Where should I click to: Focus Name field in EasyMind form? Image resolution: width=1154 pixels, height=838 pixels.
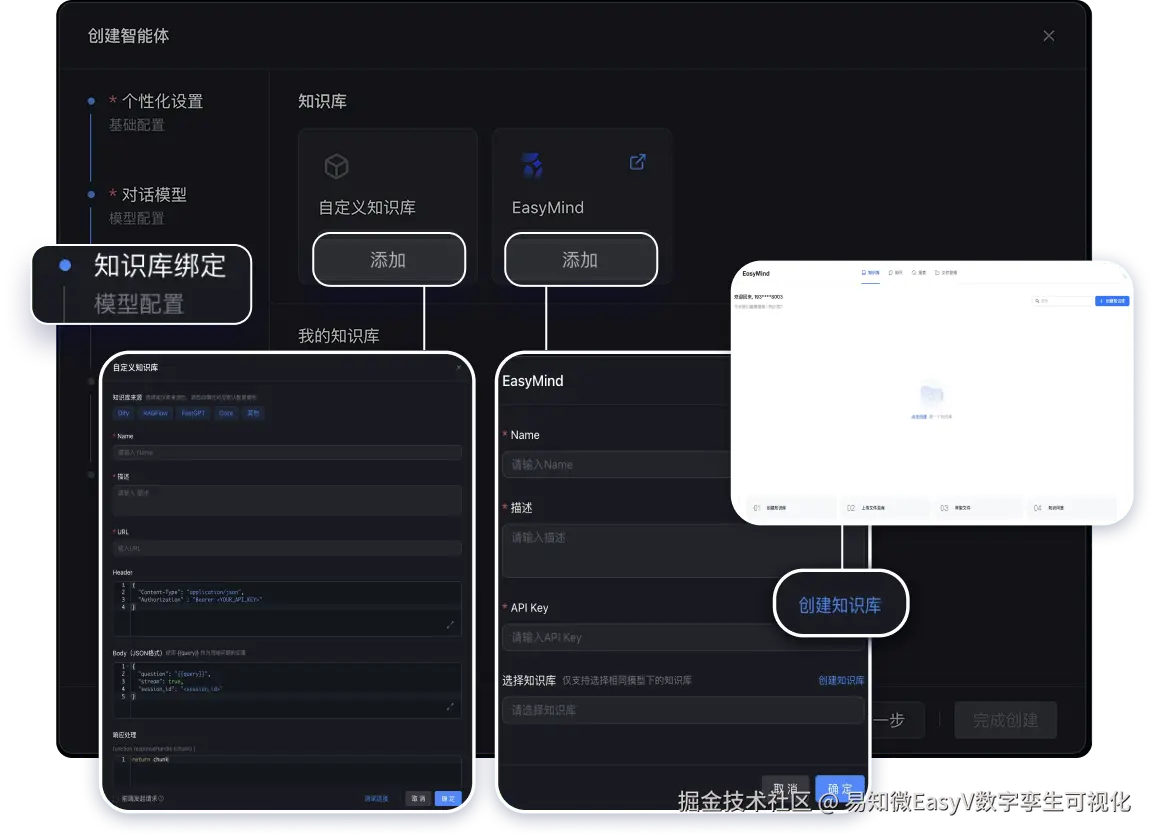pos(617,464)
